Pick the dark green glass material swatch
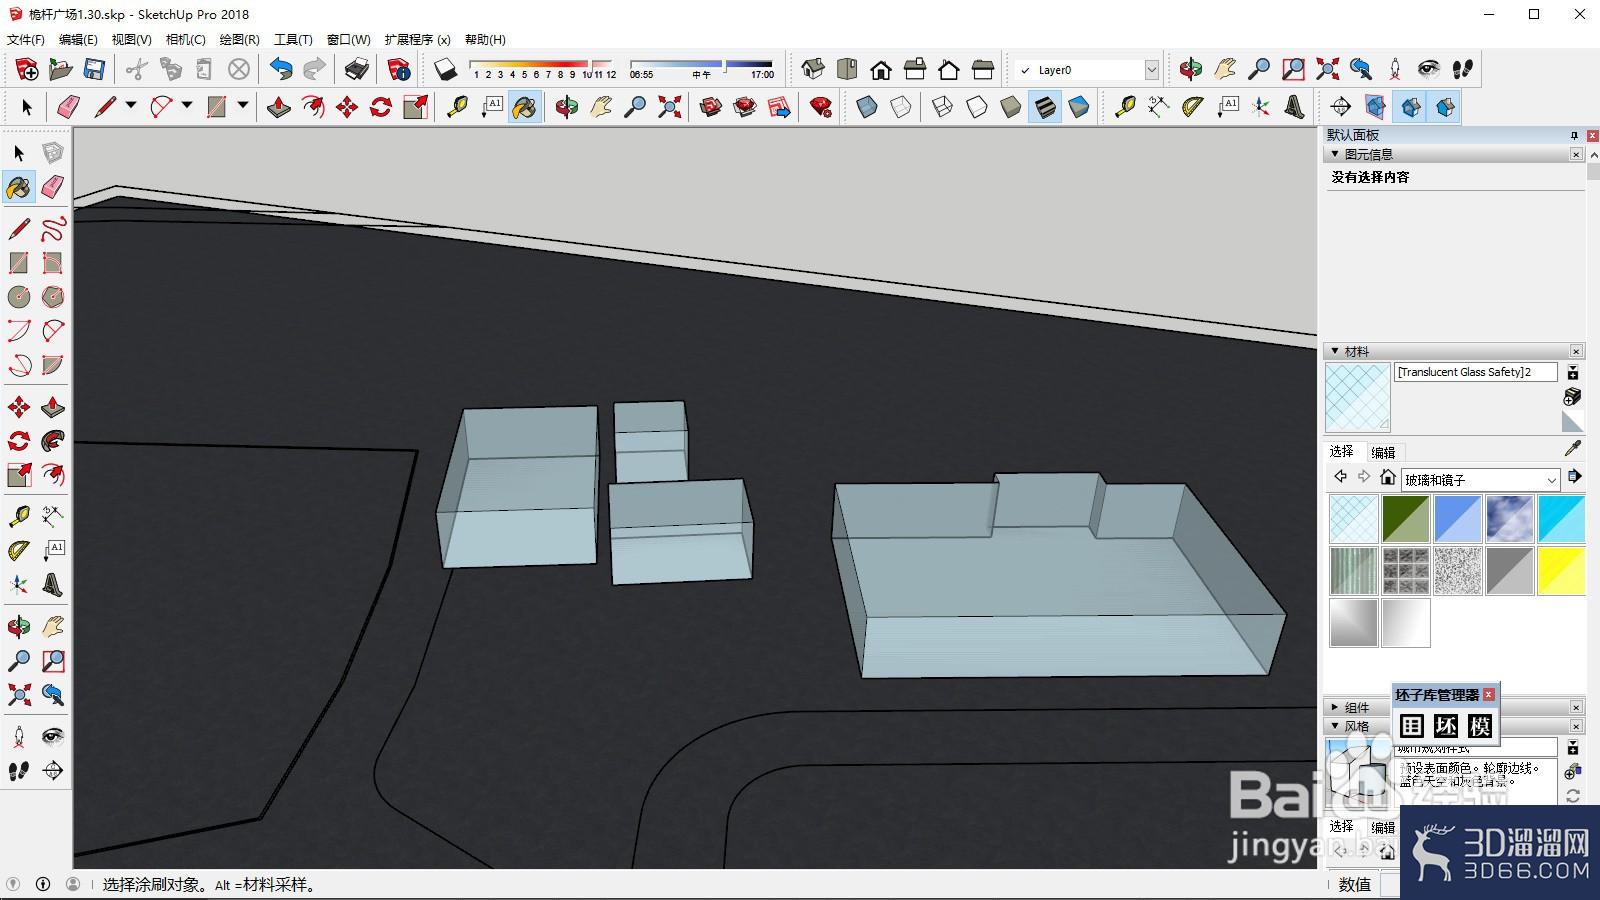This screenshot has height=900, width=1600. tap(1405, 519)
